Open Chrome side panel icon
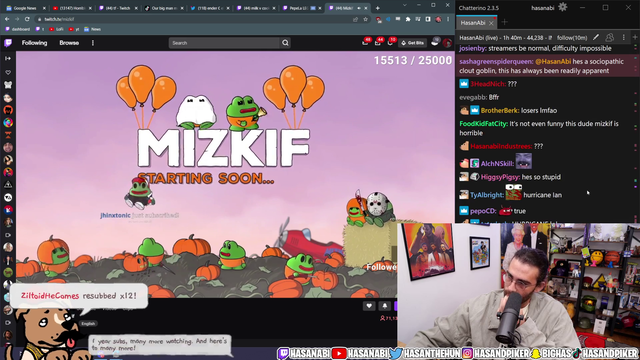The width and height of the screenshot is (640, 360). [x=428, y=19]
